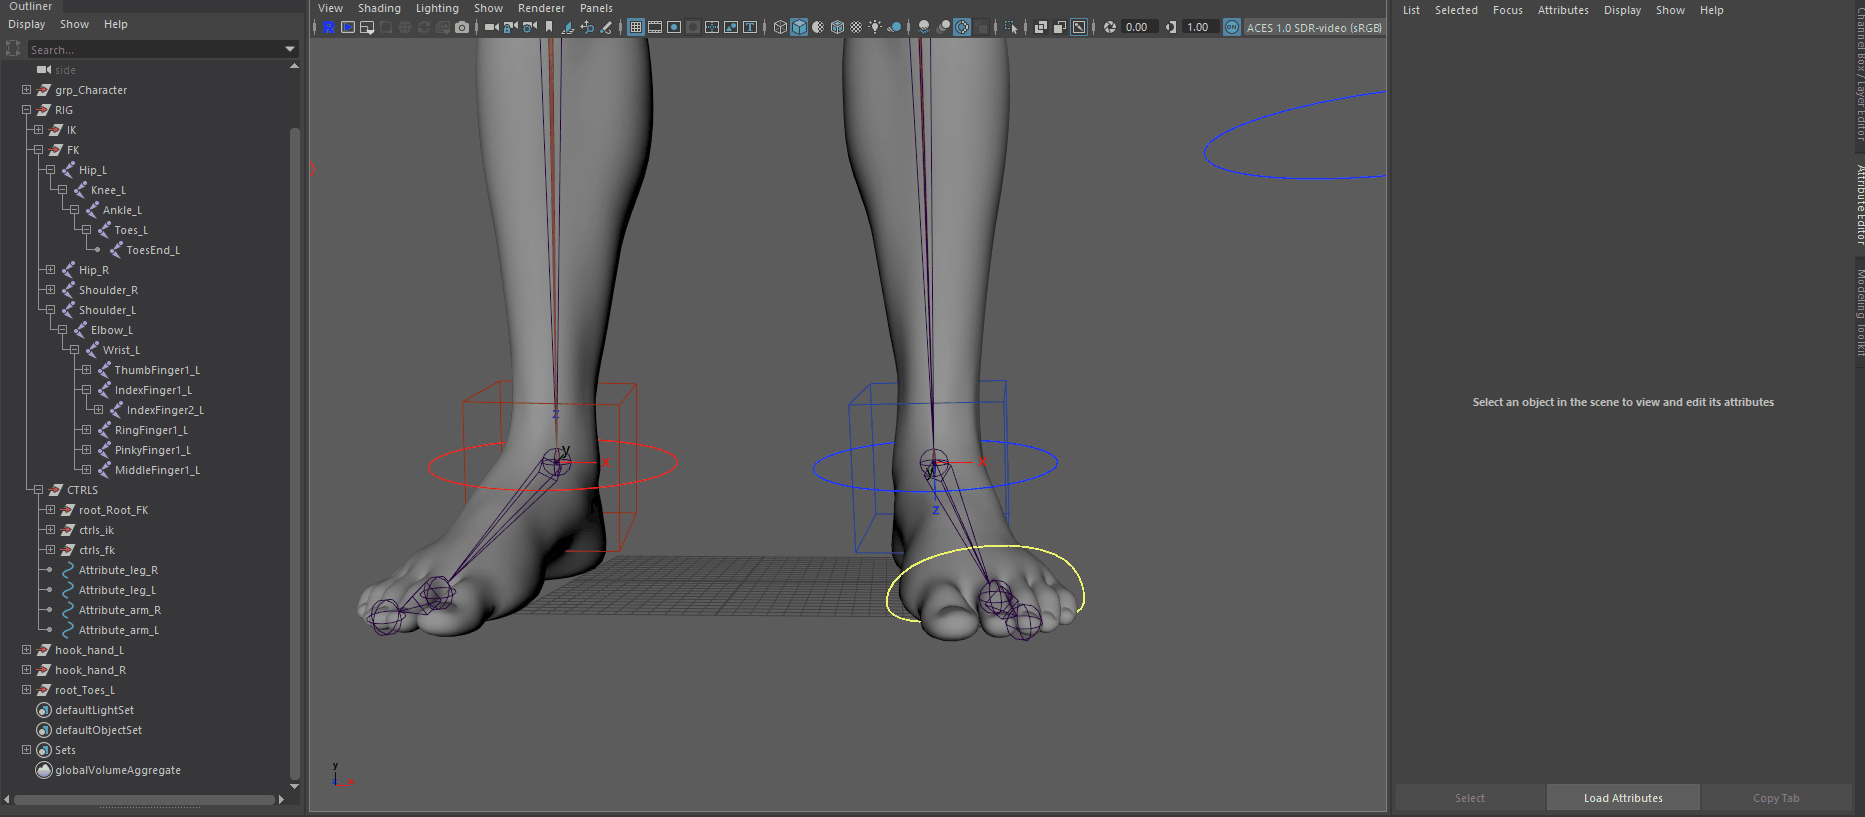
Task: Open the Lighting menu in viewport
Action: pos(437,8)
